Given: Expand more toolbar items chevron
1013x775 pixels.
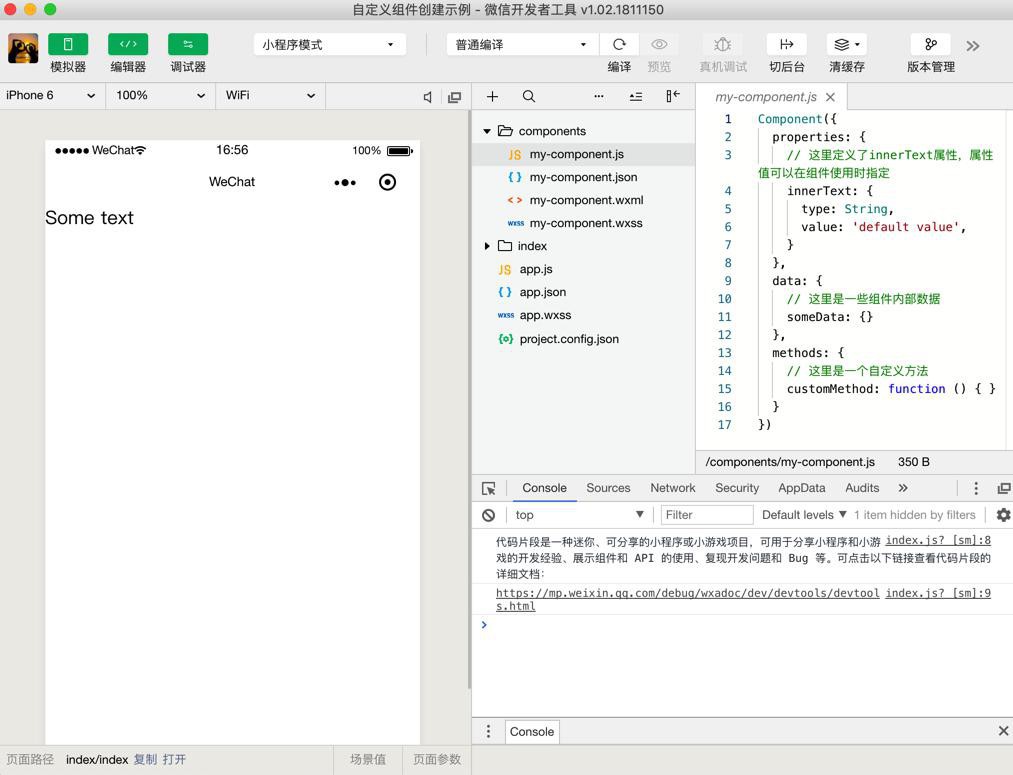Looking at the screenshot, I should [x=973, y=46].
